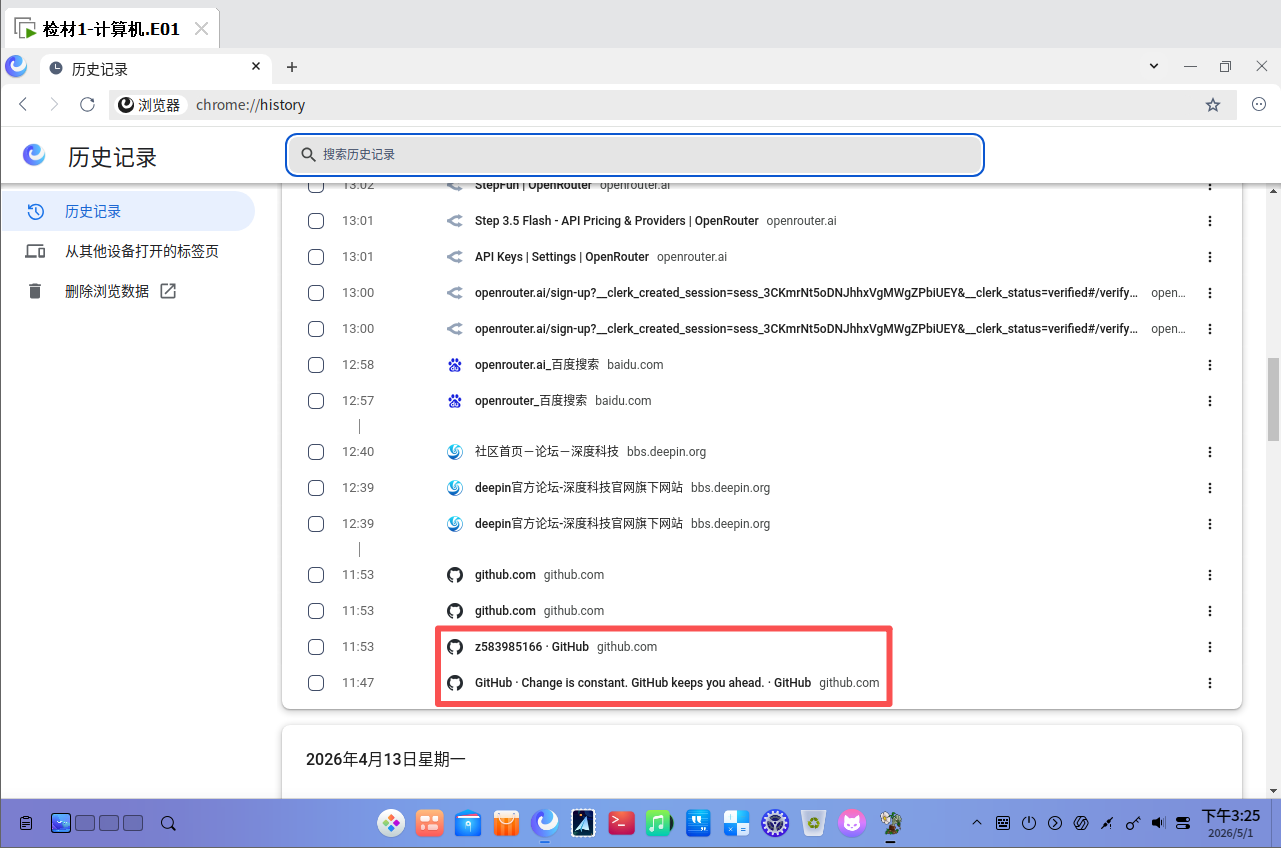This screenshot has width=1281, height=848.
Task: Open 删除浏览数据 in the sidebar
Action: tap(127, 291)
